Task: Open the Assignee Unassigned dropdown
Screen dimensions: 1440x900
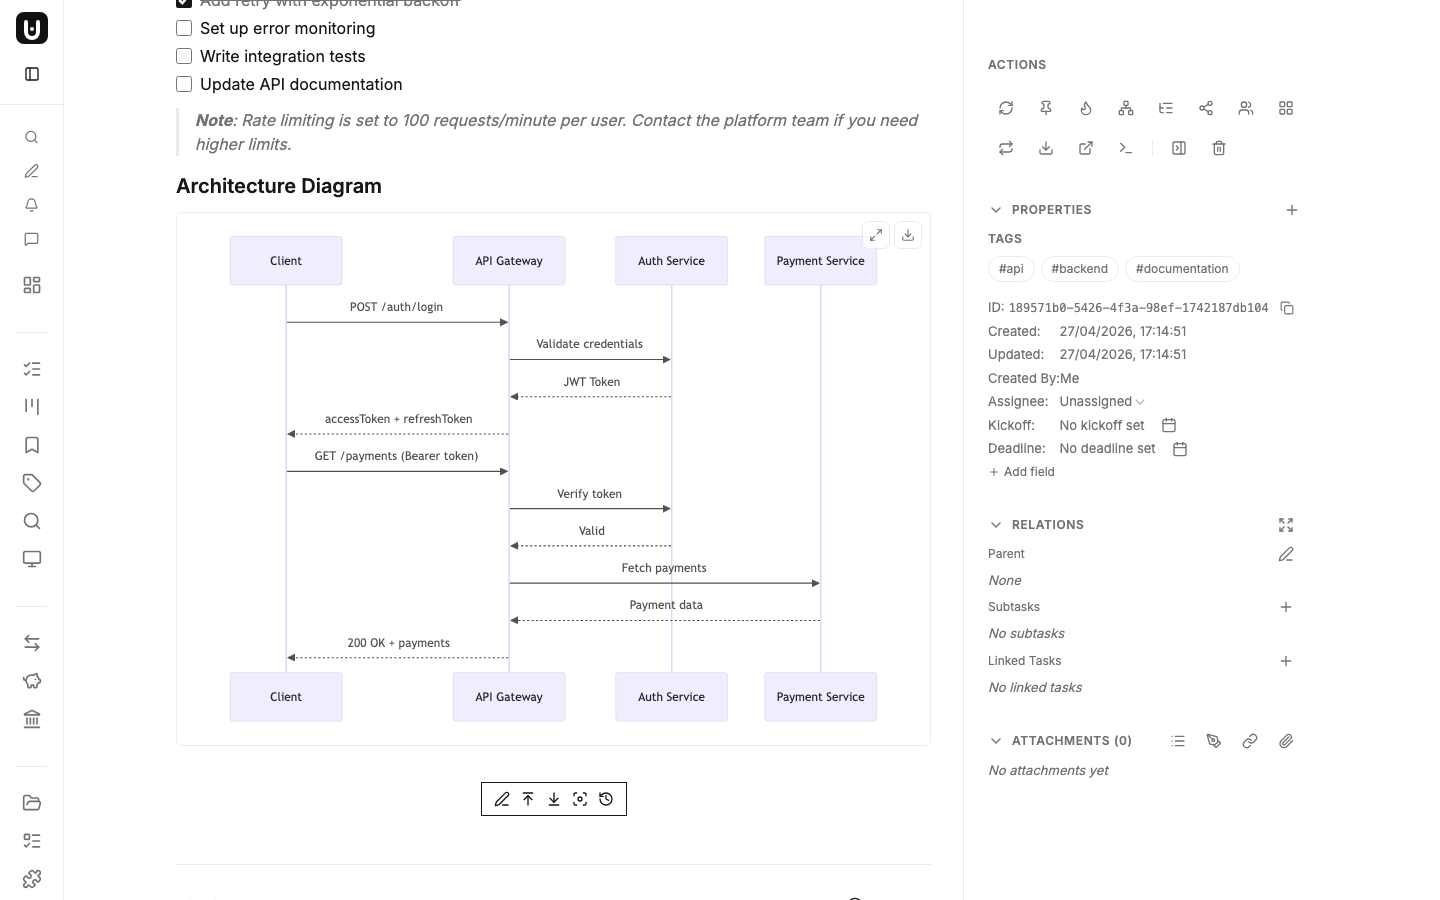Action: click(1102, 402)
